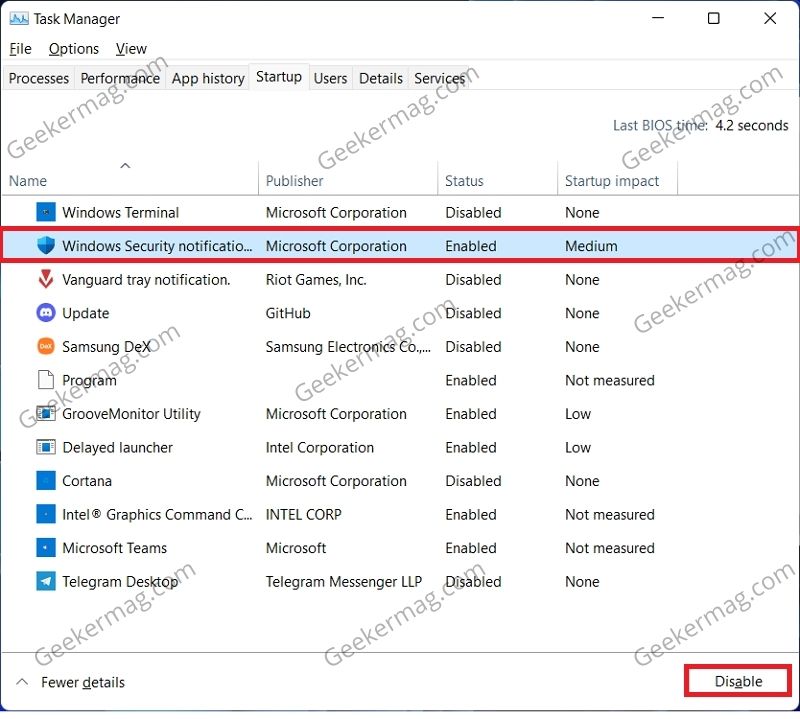Close the Task Manager window

(x=770, y=18)
